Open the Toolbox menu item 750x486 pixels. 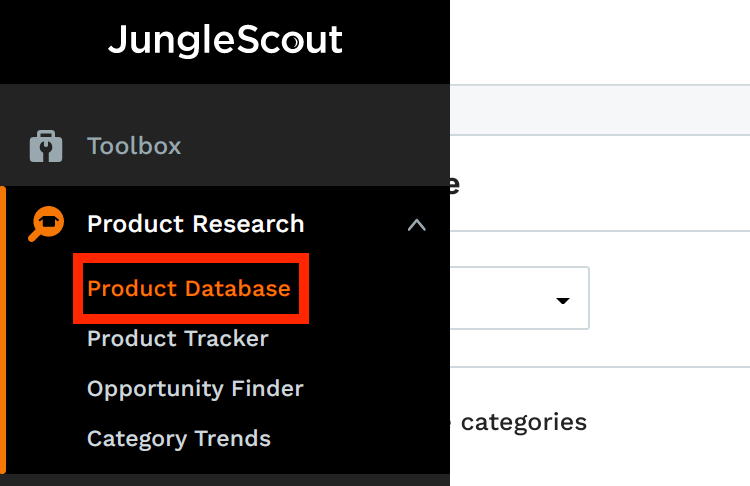[134, 146]
